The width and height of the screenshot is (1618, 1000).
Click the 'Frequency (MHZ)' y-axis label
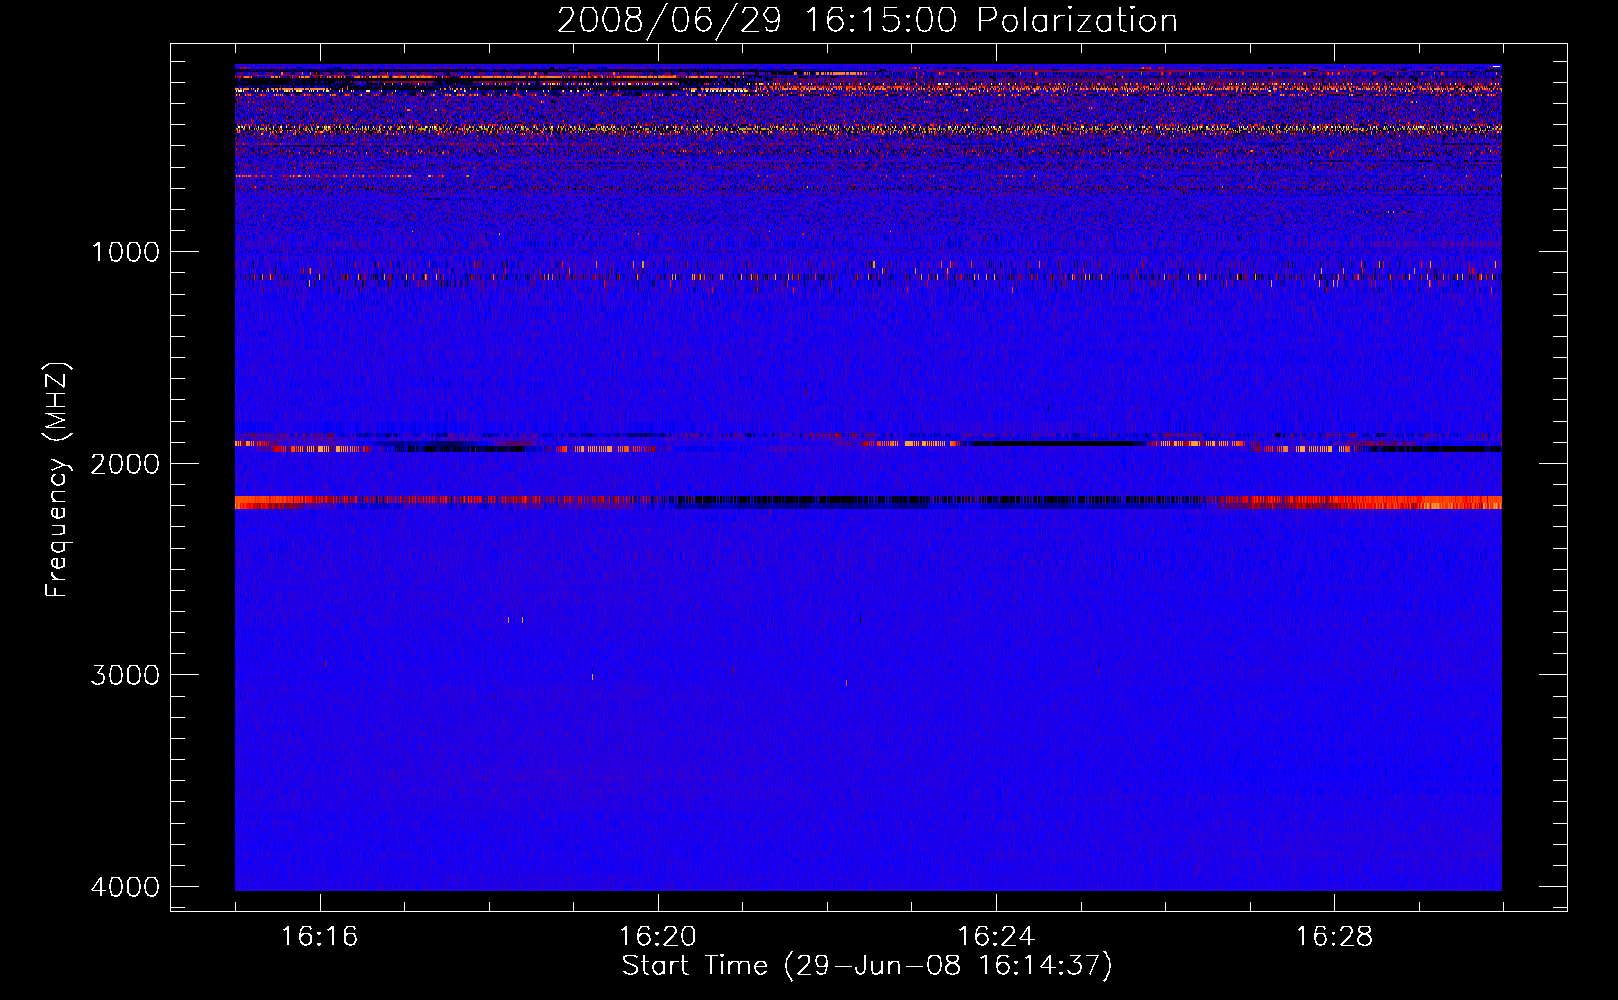58,480
